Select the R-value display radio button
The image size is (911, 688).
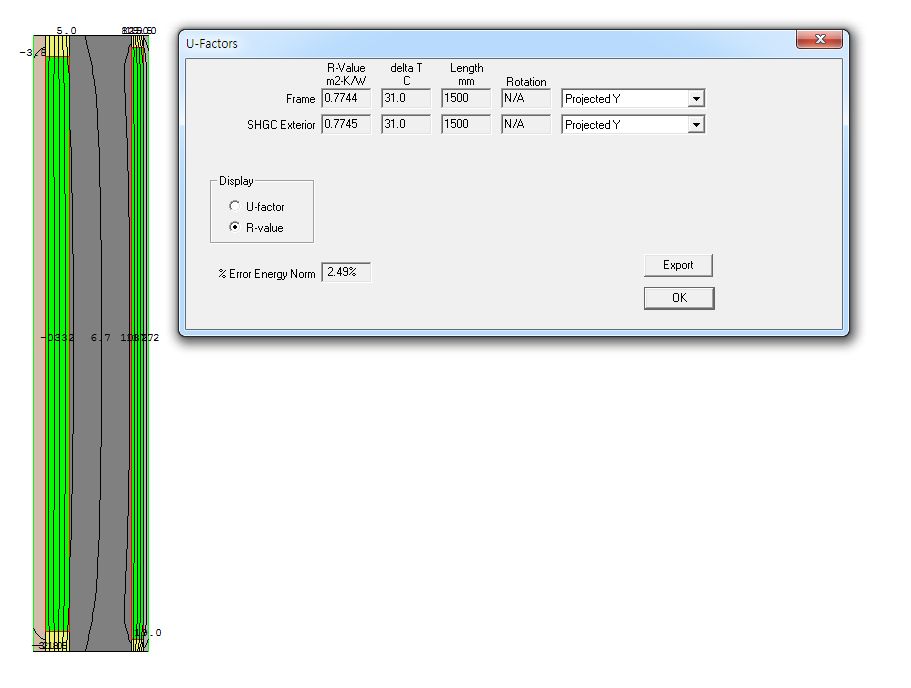pos(235,228)
